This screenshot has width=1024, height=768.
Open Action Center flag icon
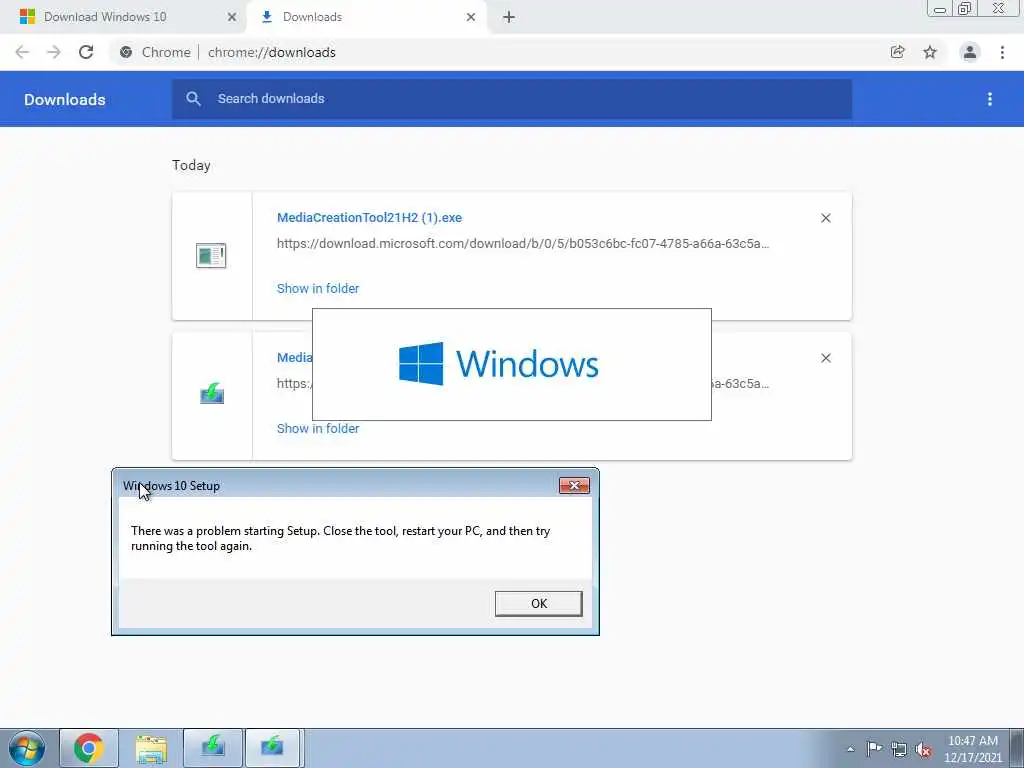click(874, 748)
